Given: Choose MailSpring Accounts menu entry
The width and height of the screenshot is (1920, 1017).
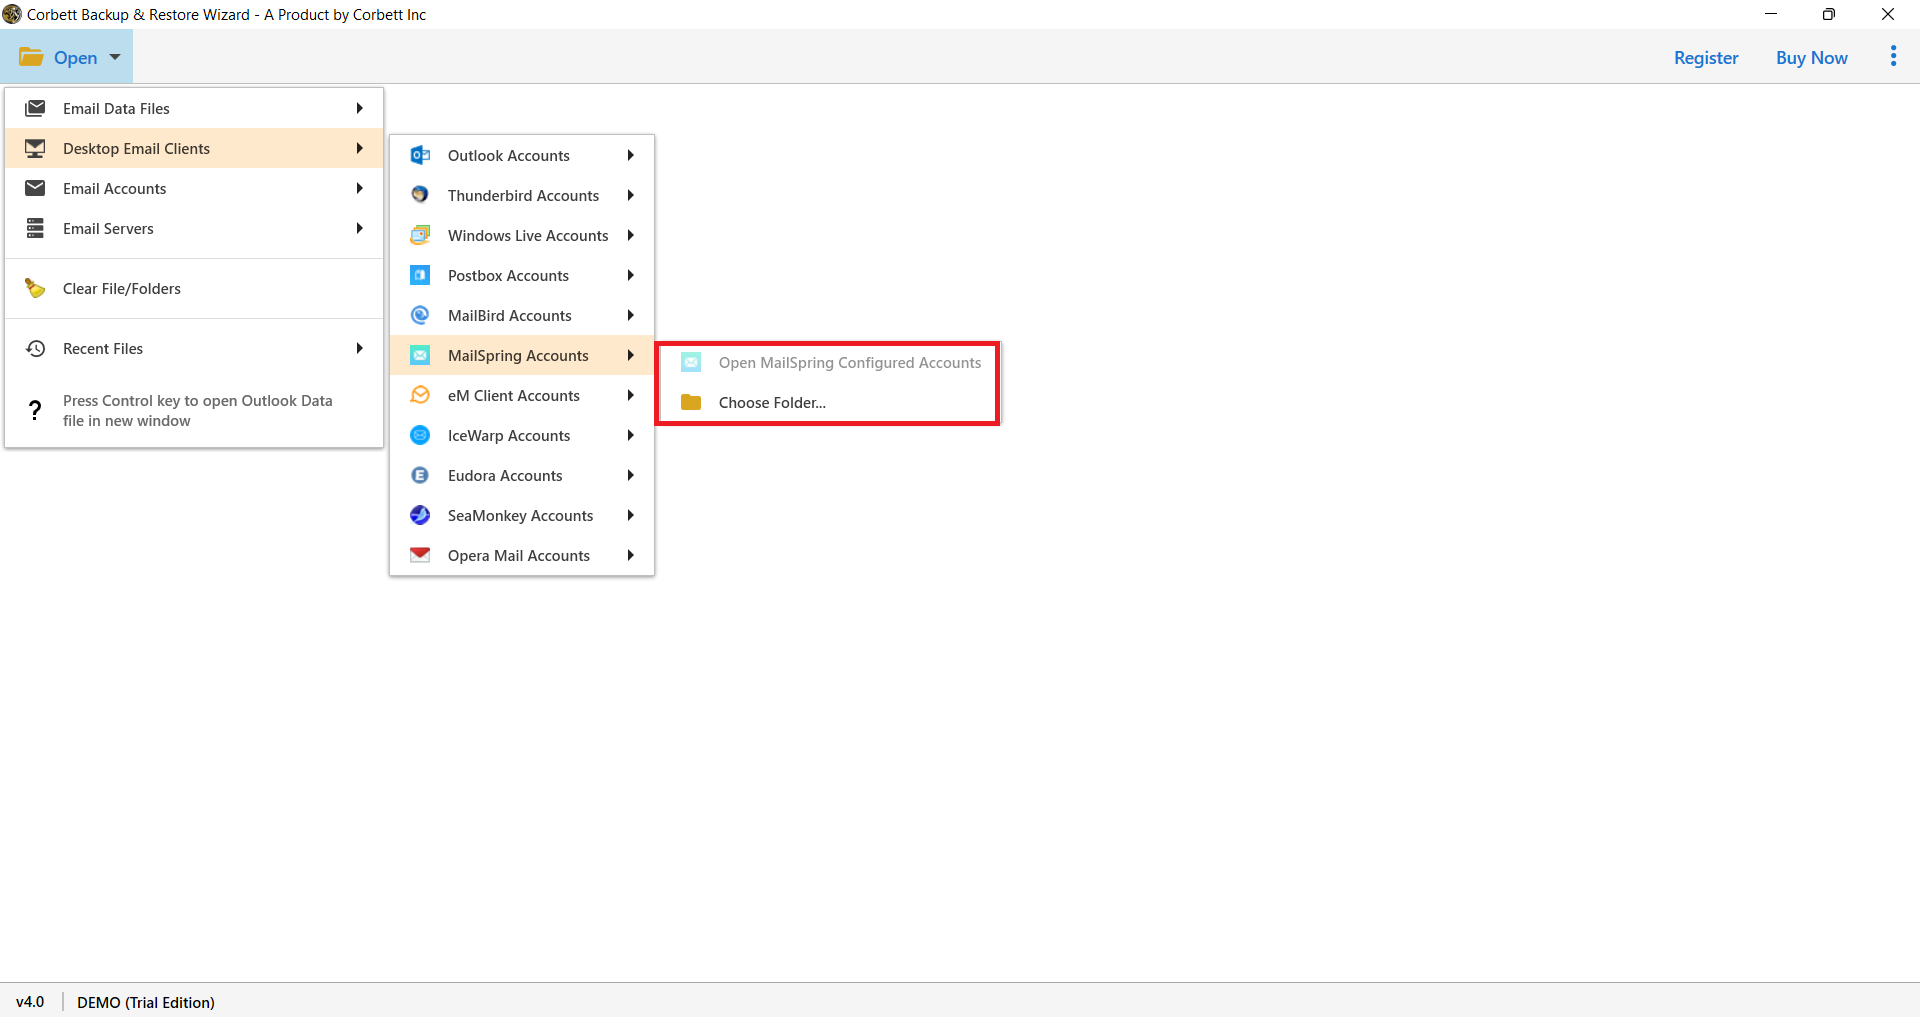Looking at the screenshot, I should (x=522, y=355).
